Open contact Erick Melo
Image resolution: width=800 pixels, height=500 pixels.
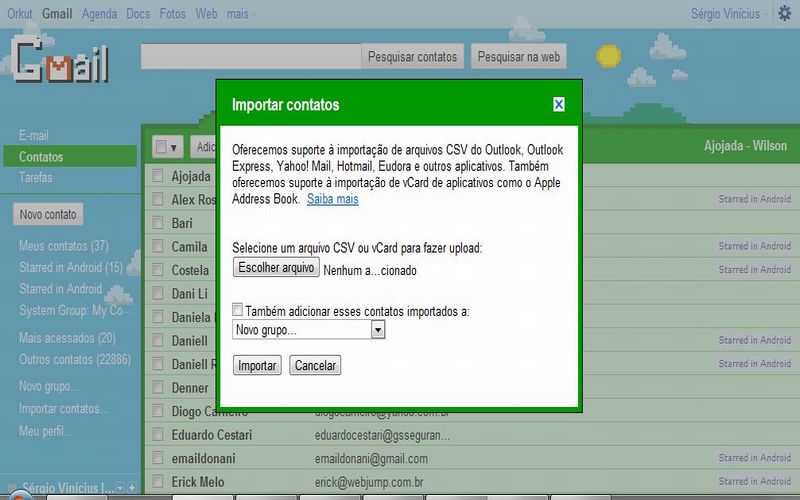(x=198, y=482)
